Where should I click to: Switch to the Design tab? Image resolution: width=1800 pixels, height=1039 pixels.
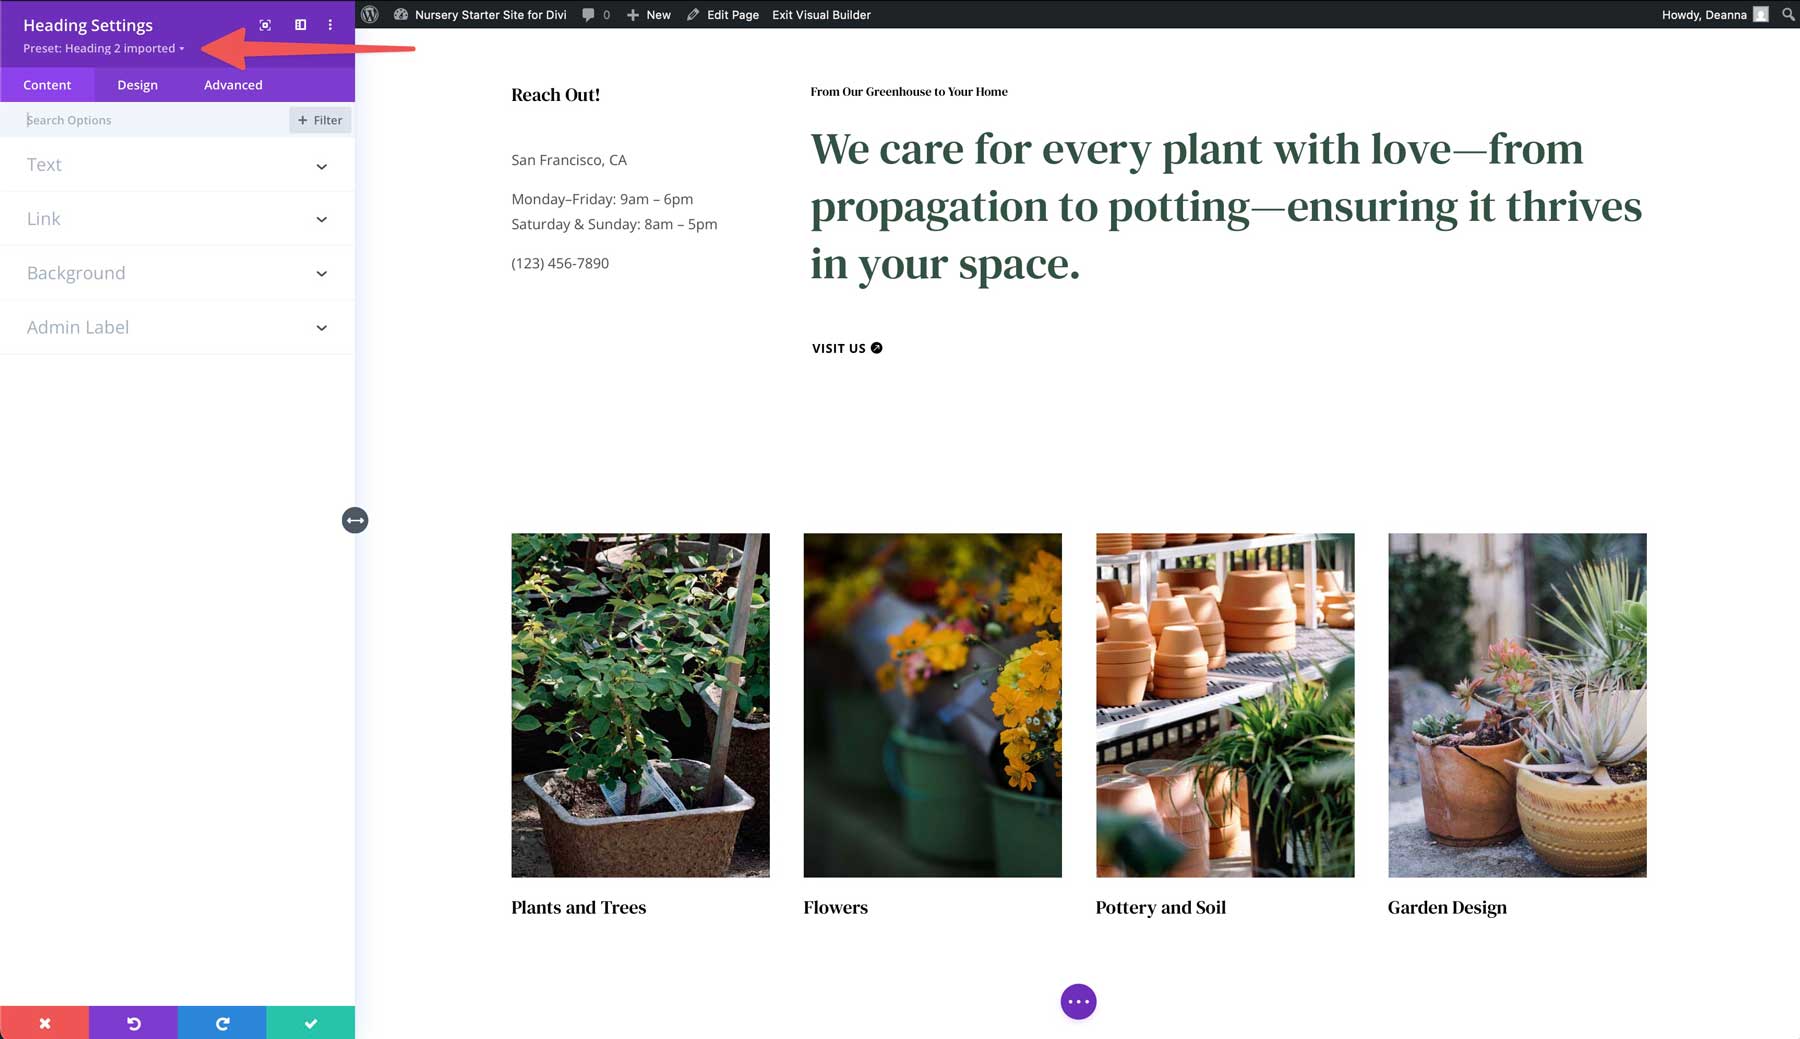click(x=137, y=85)
